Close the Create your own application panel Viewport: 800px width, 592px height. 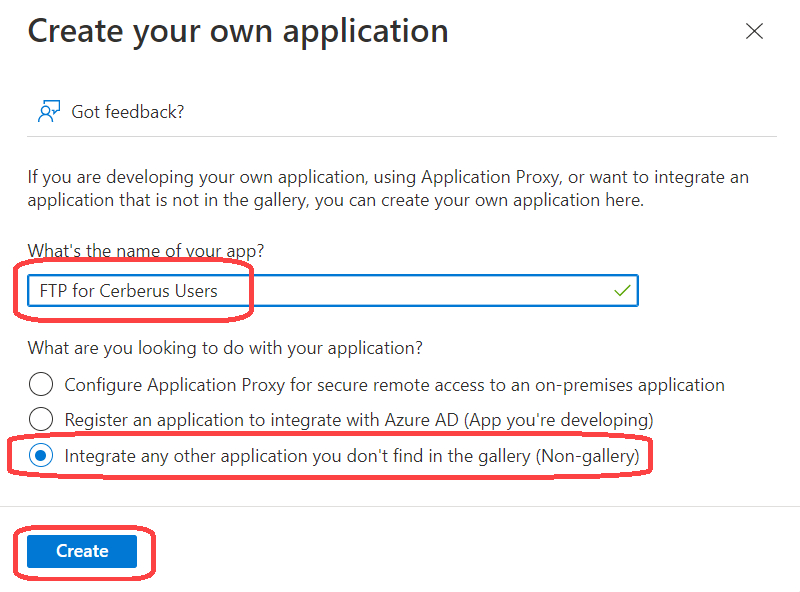(755, 31)
